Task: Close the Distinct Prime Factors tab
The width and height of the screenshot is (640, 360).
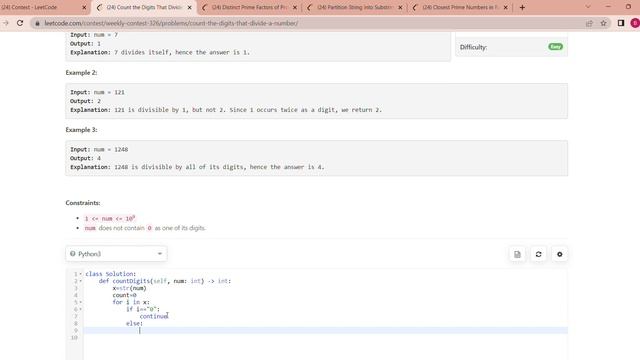Action: pos(295,7)
